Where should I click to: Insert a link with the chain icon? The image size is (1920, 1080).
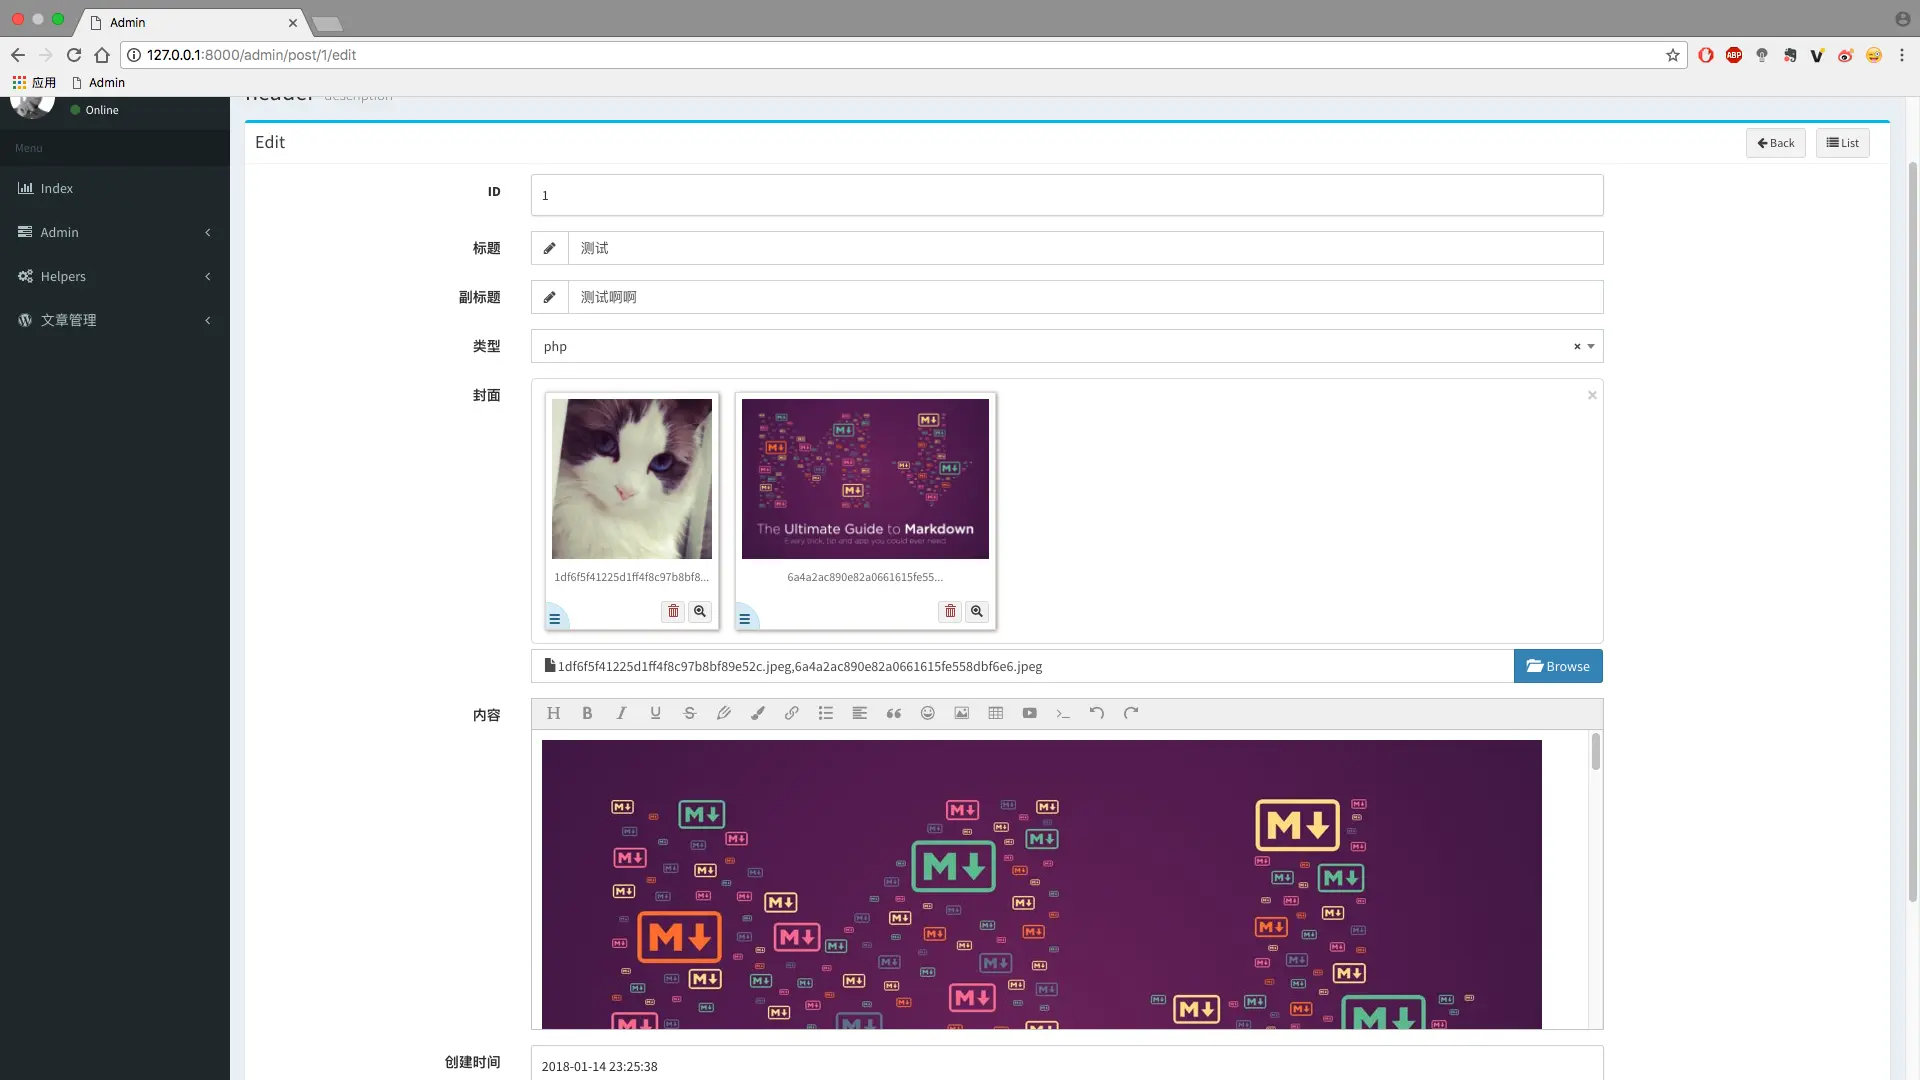[x=791, y=713]
